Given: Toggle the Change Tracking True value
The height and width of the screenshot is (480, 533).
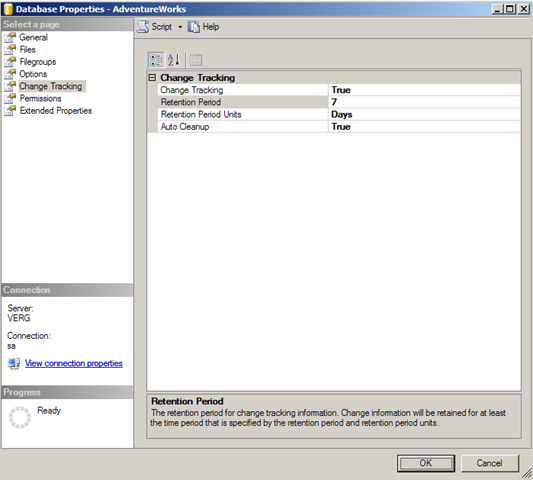Looking at the screenshot, I should point(424,90).
